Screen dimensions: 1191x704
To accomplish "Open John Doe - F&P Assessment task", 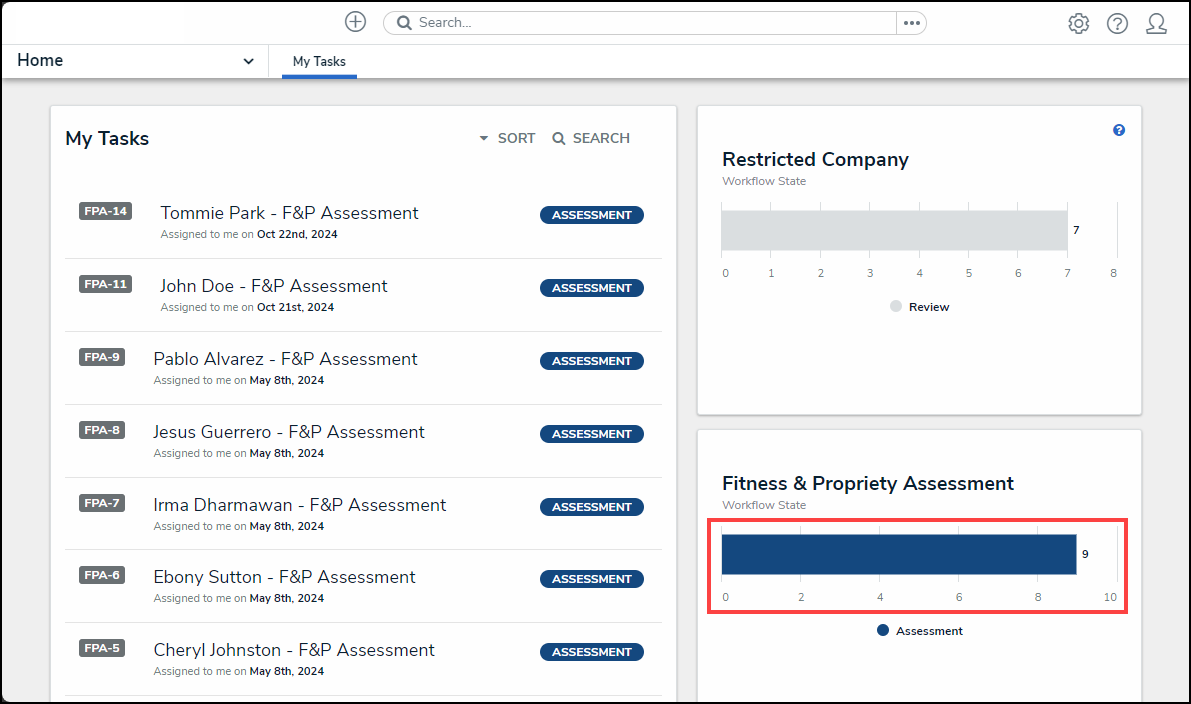I will click(273, 286).
